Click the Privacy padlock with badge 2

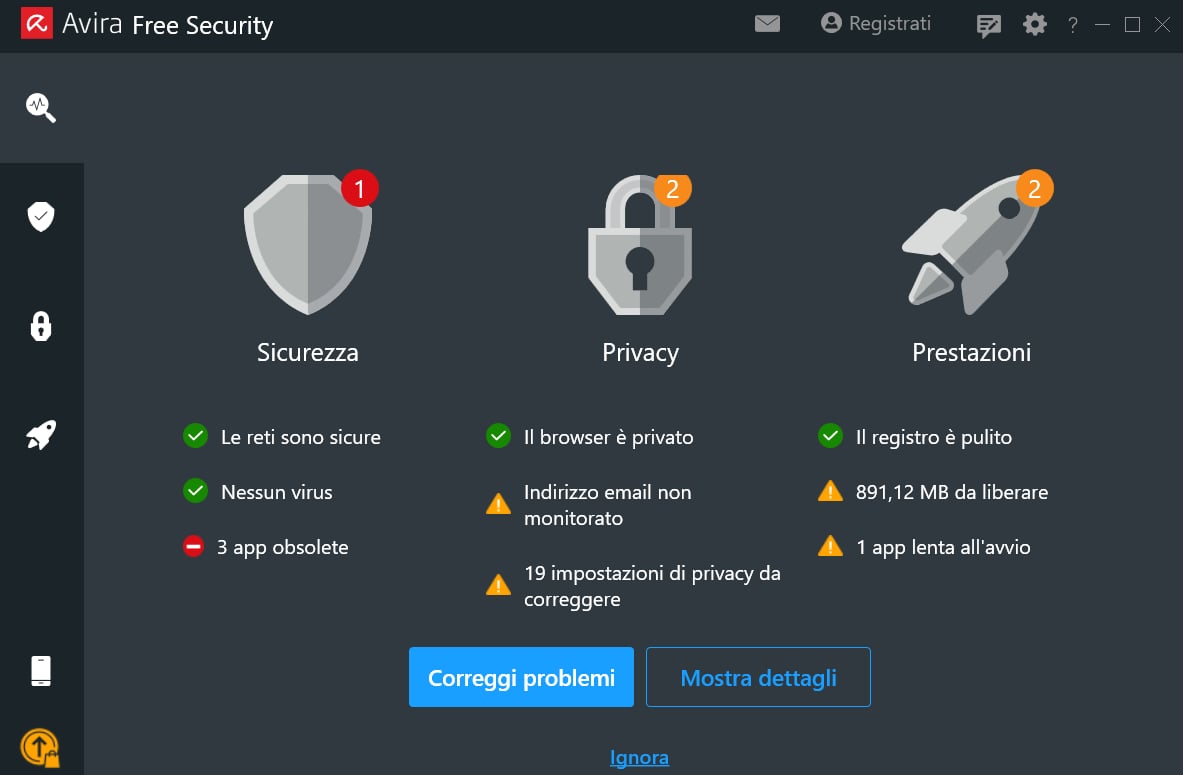pyautogui.click(x=639, y=245)
